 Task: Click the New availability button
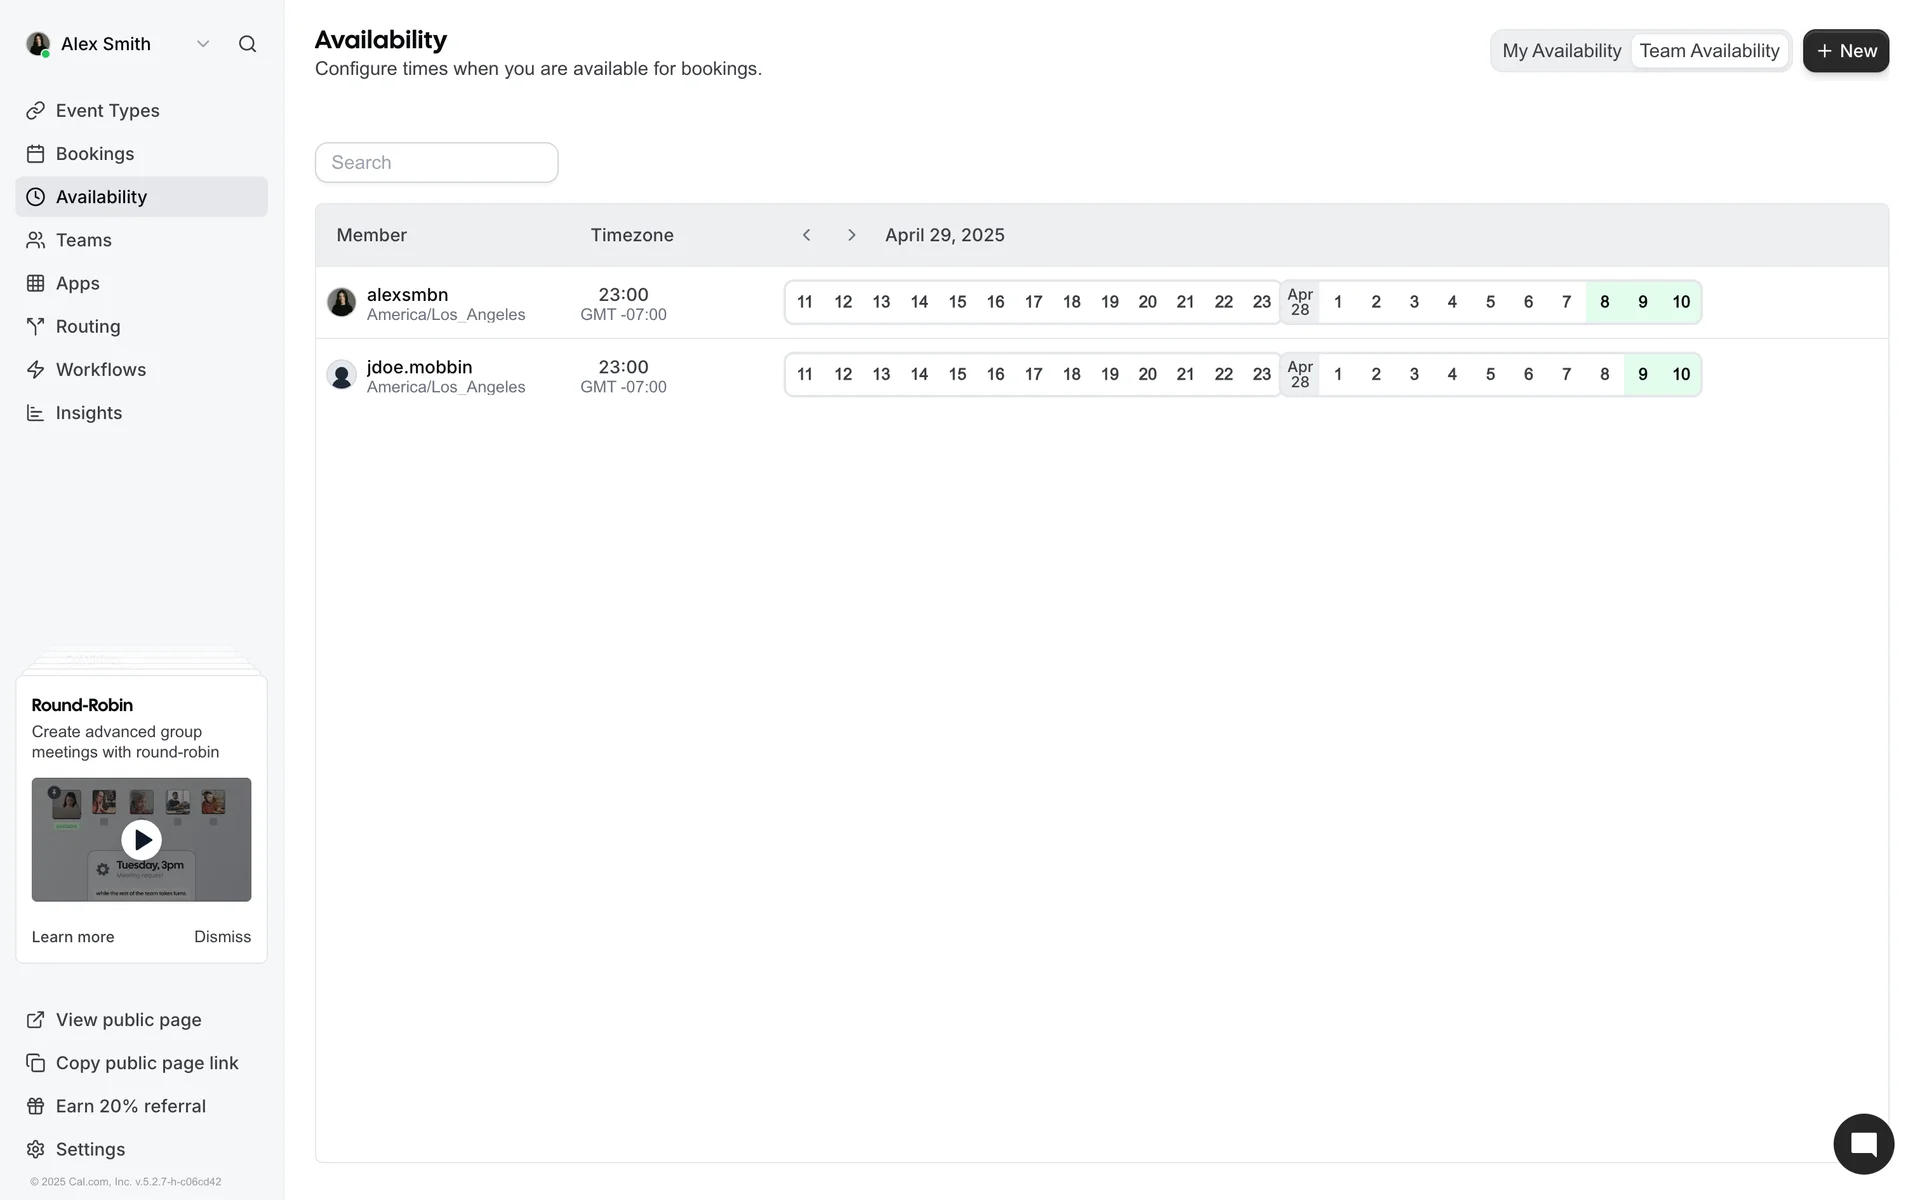[1845, 51]
